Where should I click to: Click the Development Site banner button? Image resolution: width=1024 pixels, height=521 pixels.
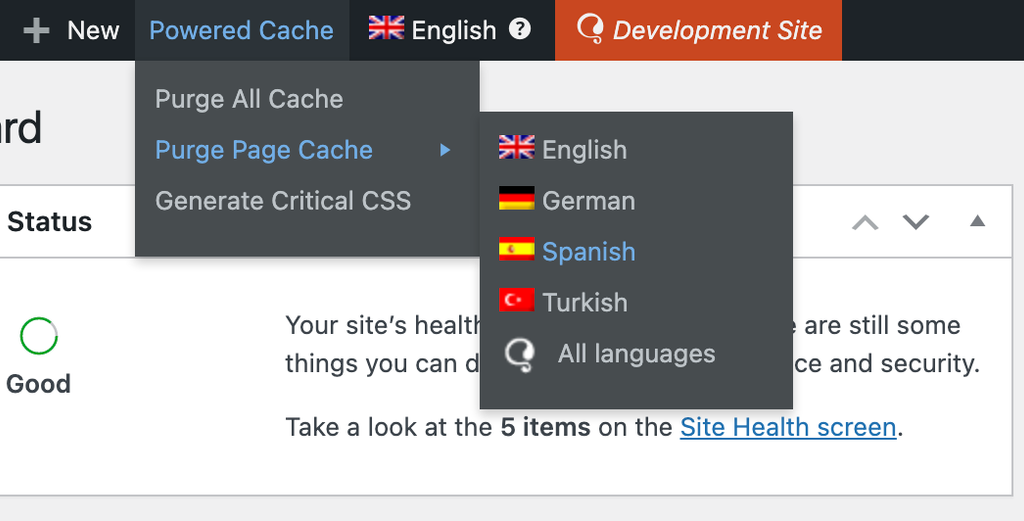698,30
